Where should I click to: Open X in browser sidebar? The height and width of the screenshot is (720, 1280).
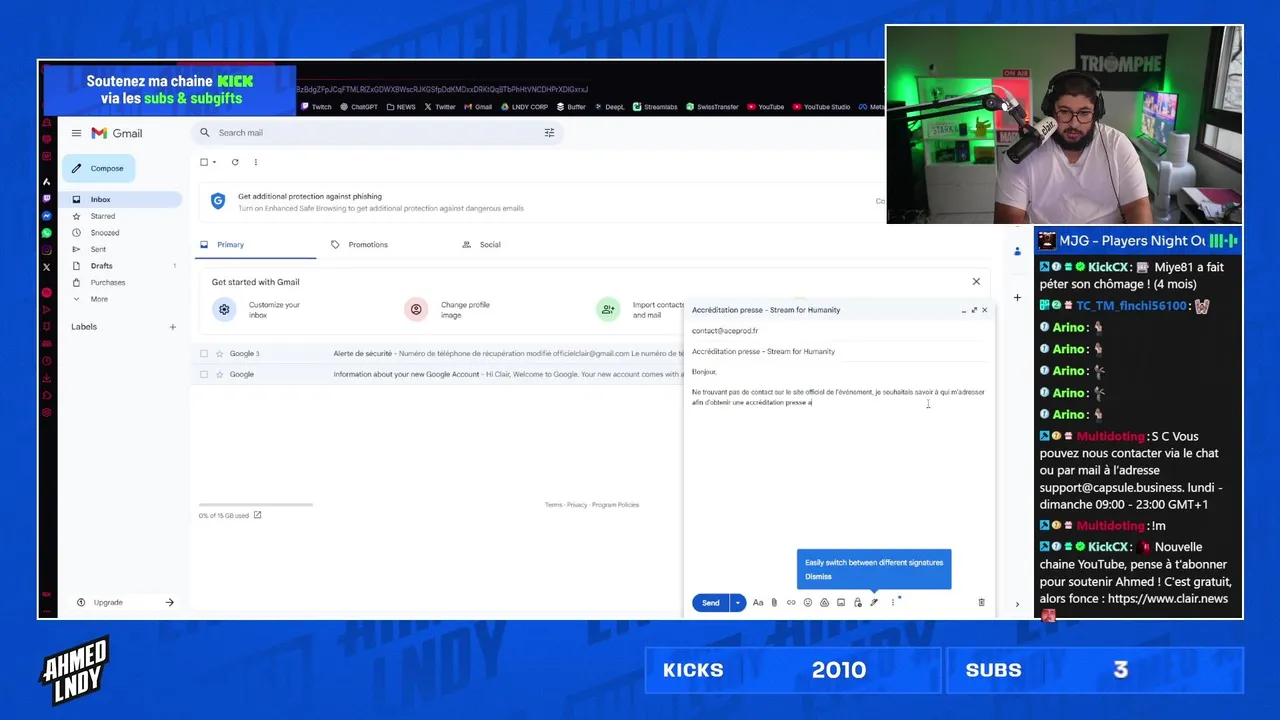pyautogui.click(x=47, y=267)
